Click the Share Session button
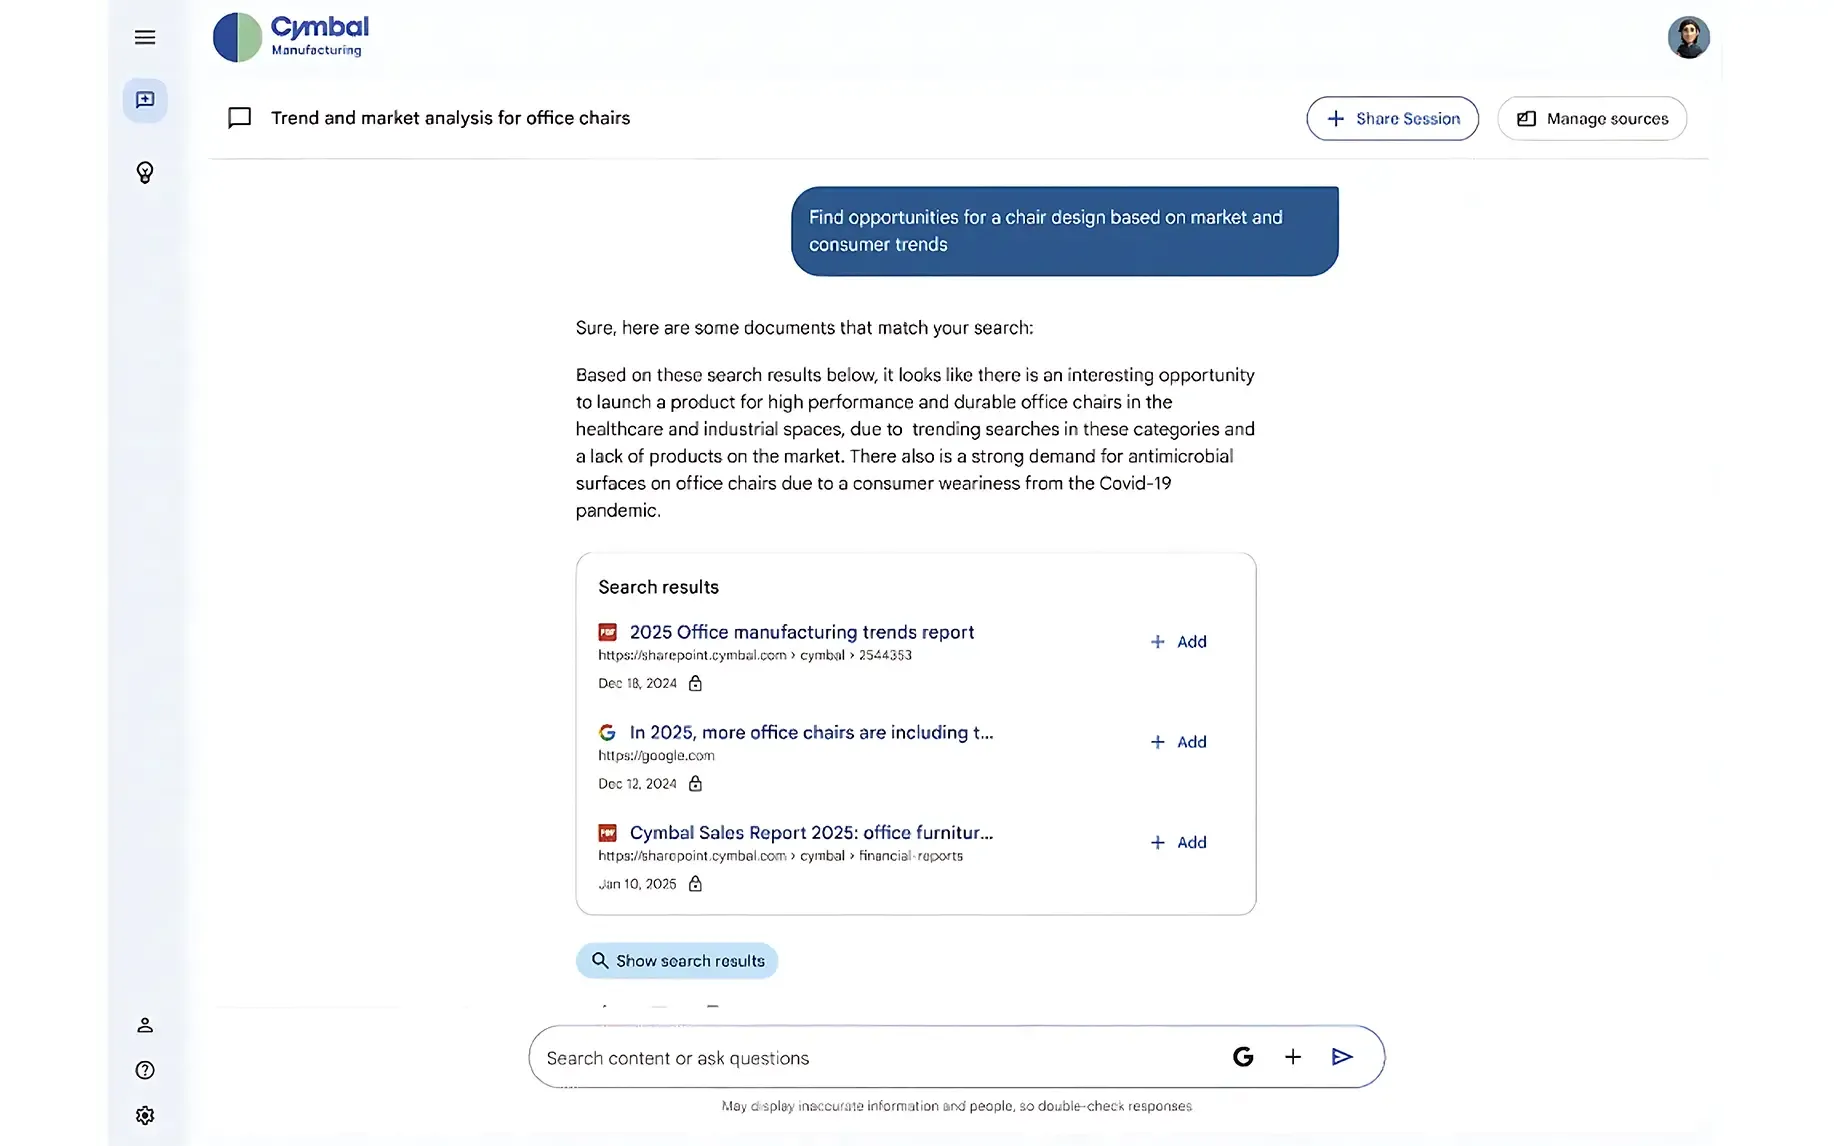 [x=1392, y=119]
